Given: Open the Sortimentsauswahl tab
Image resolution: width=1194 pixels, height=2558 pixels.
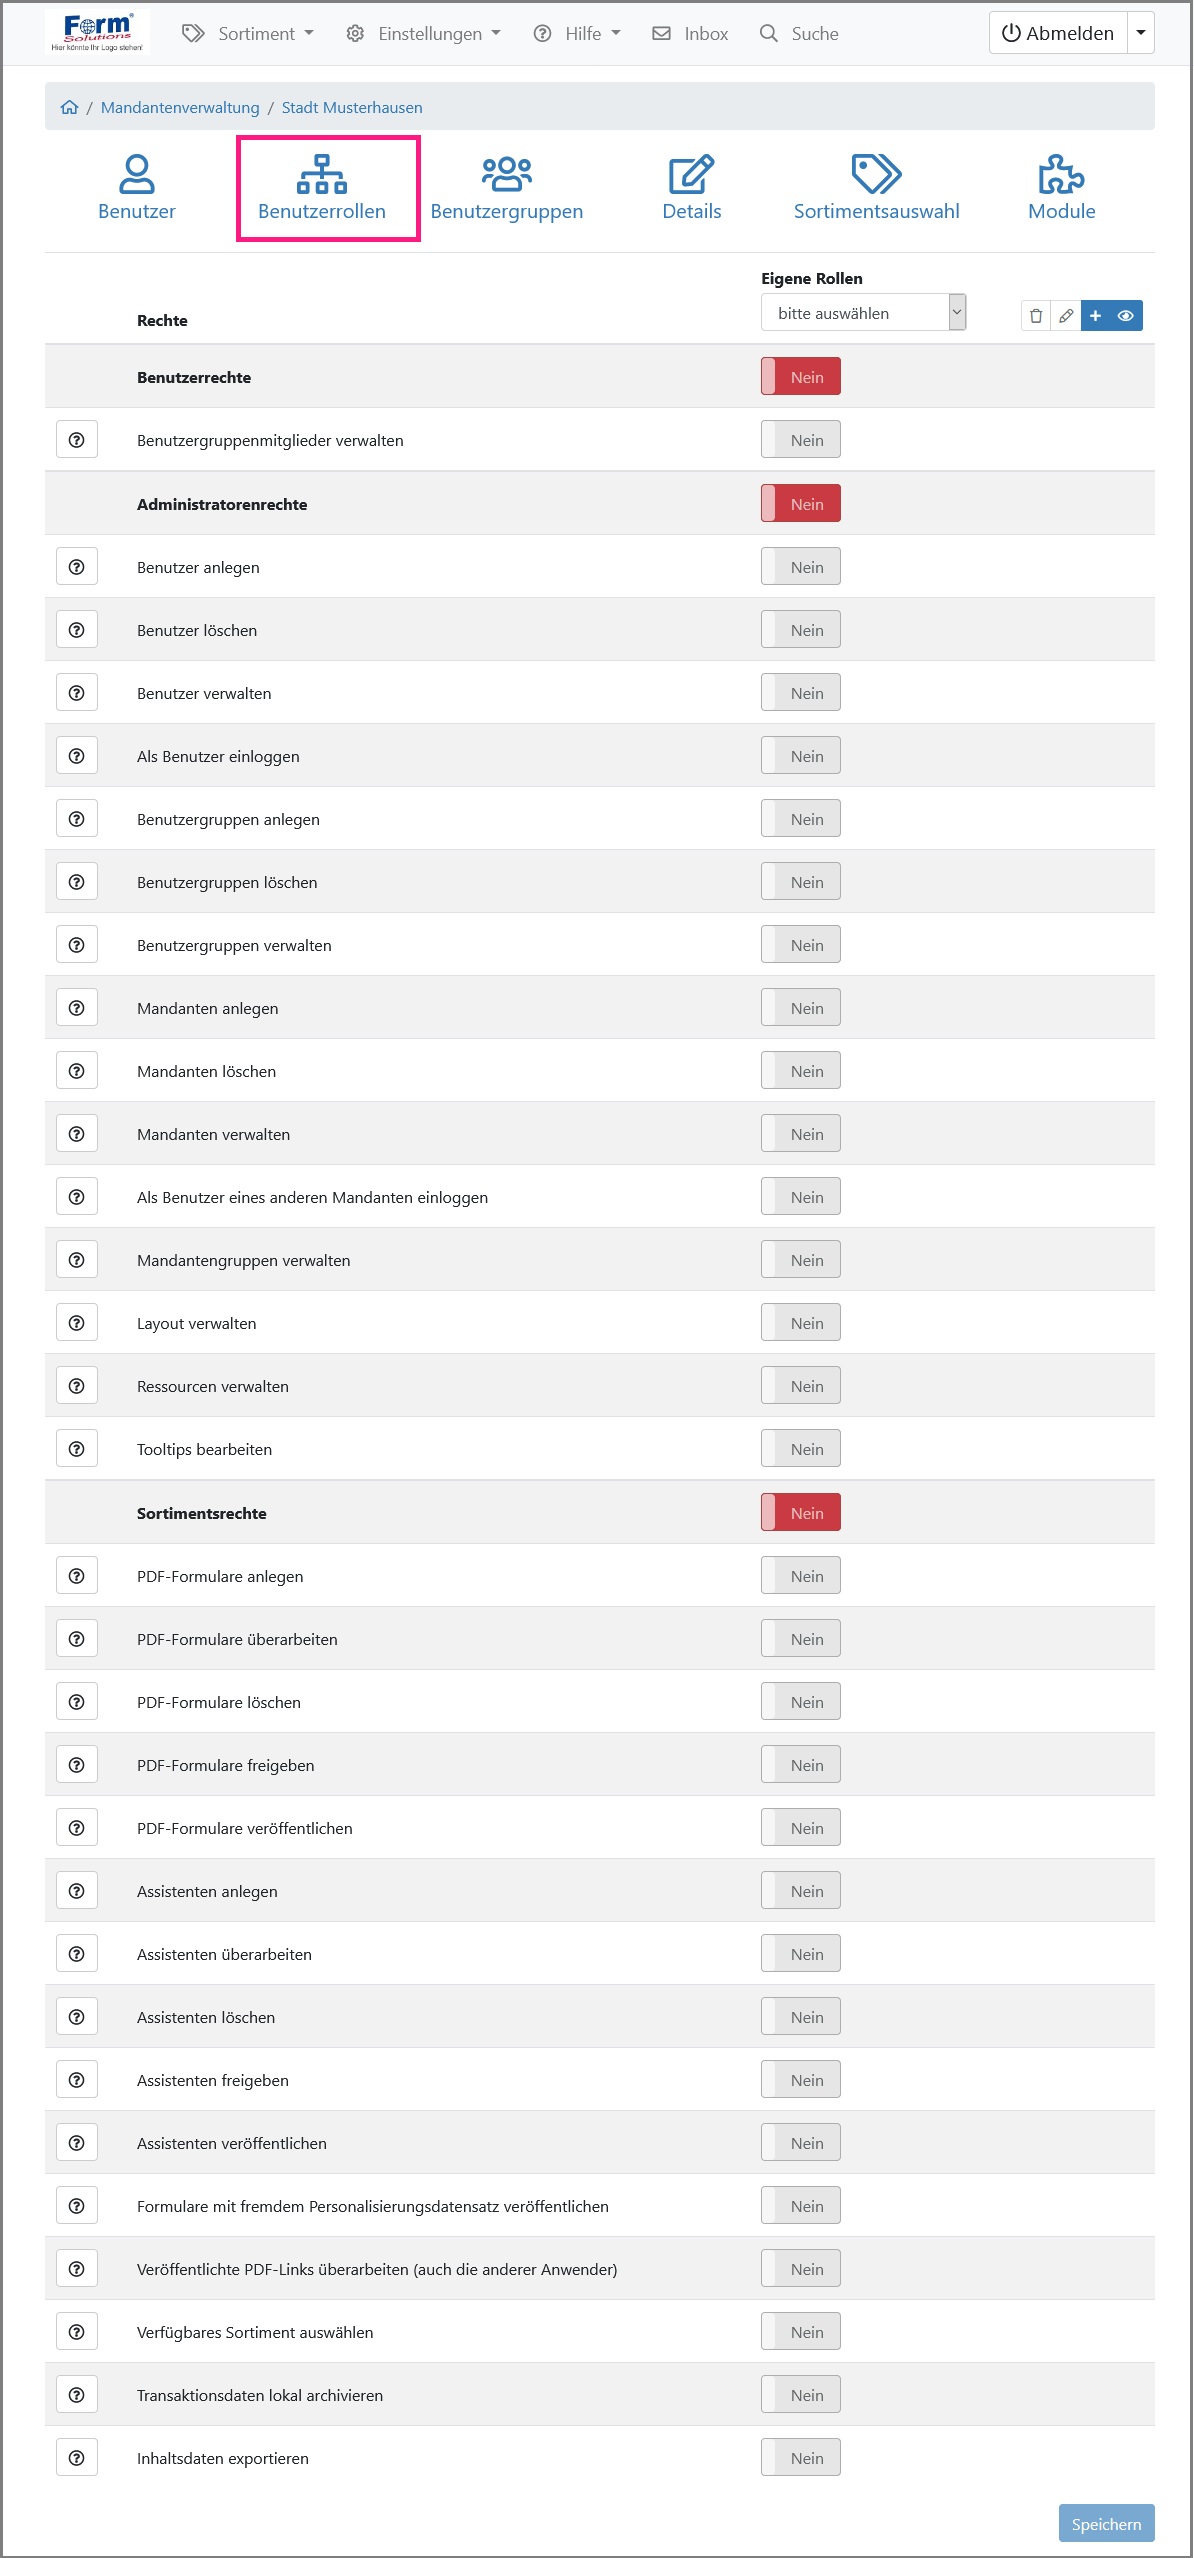Looking at the screenshot, I should tap(876, 187).
